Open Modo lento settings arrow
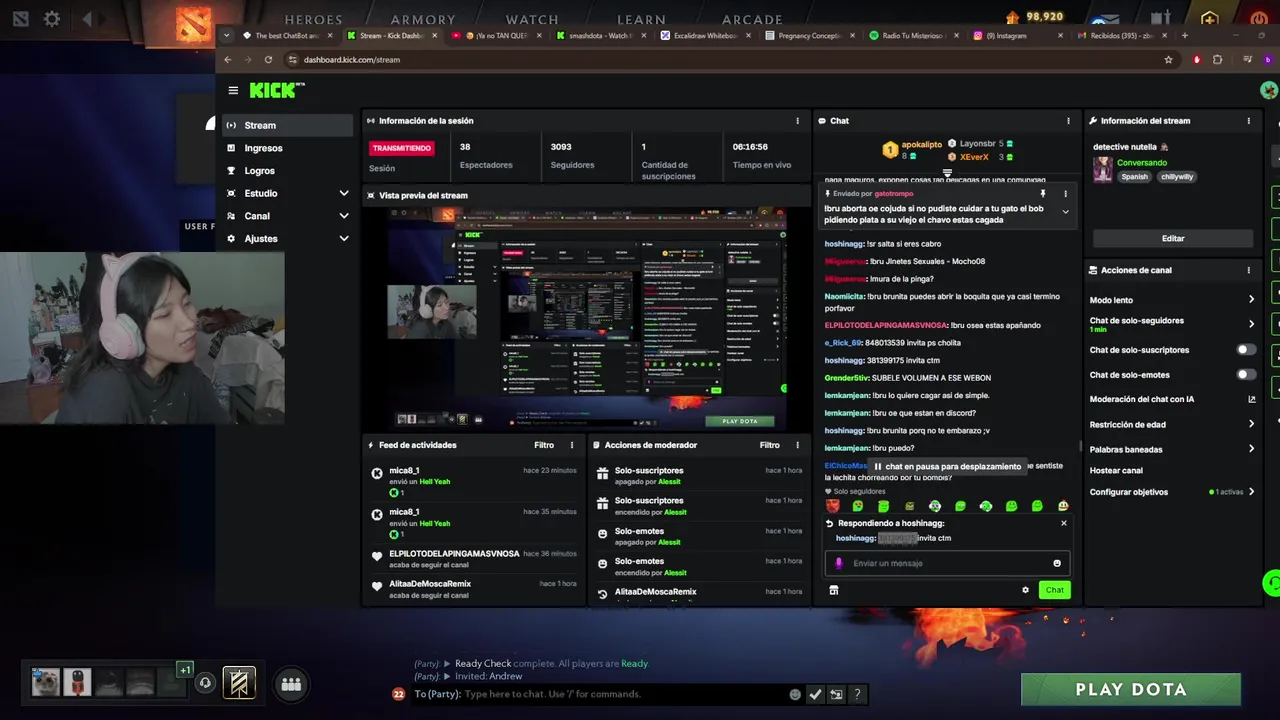 [x=1251, y=300]
